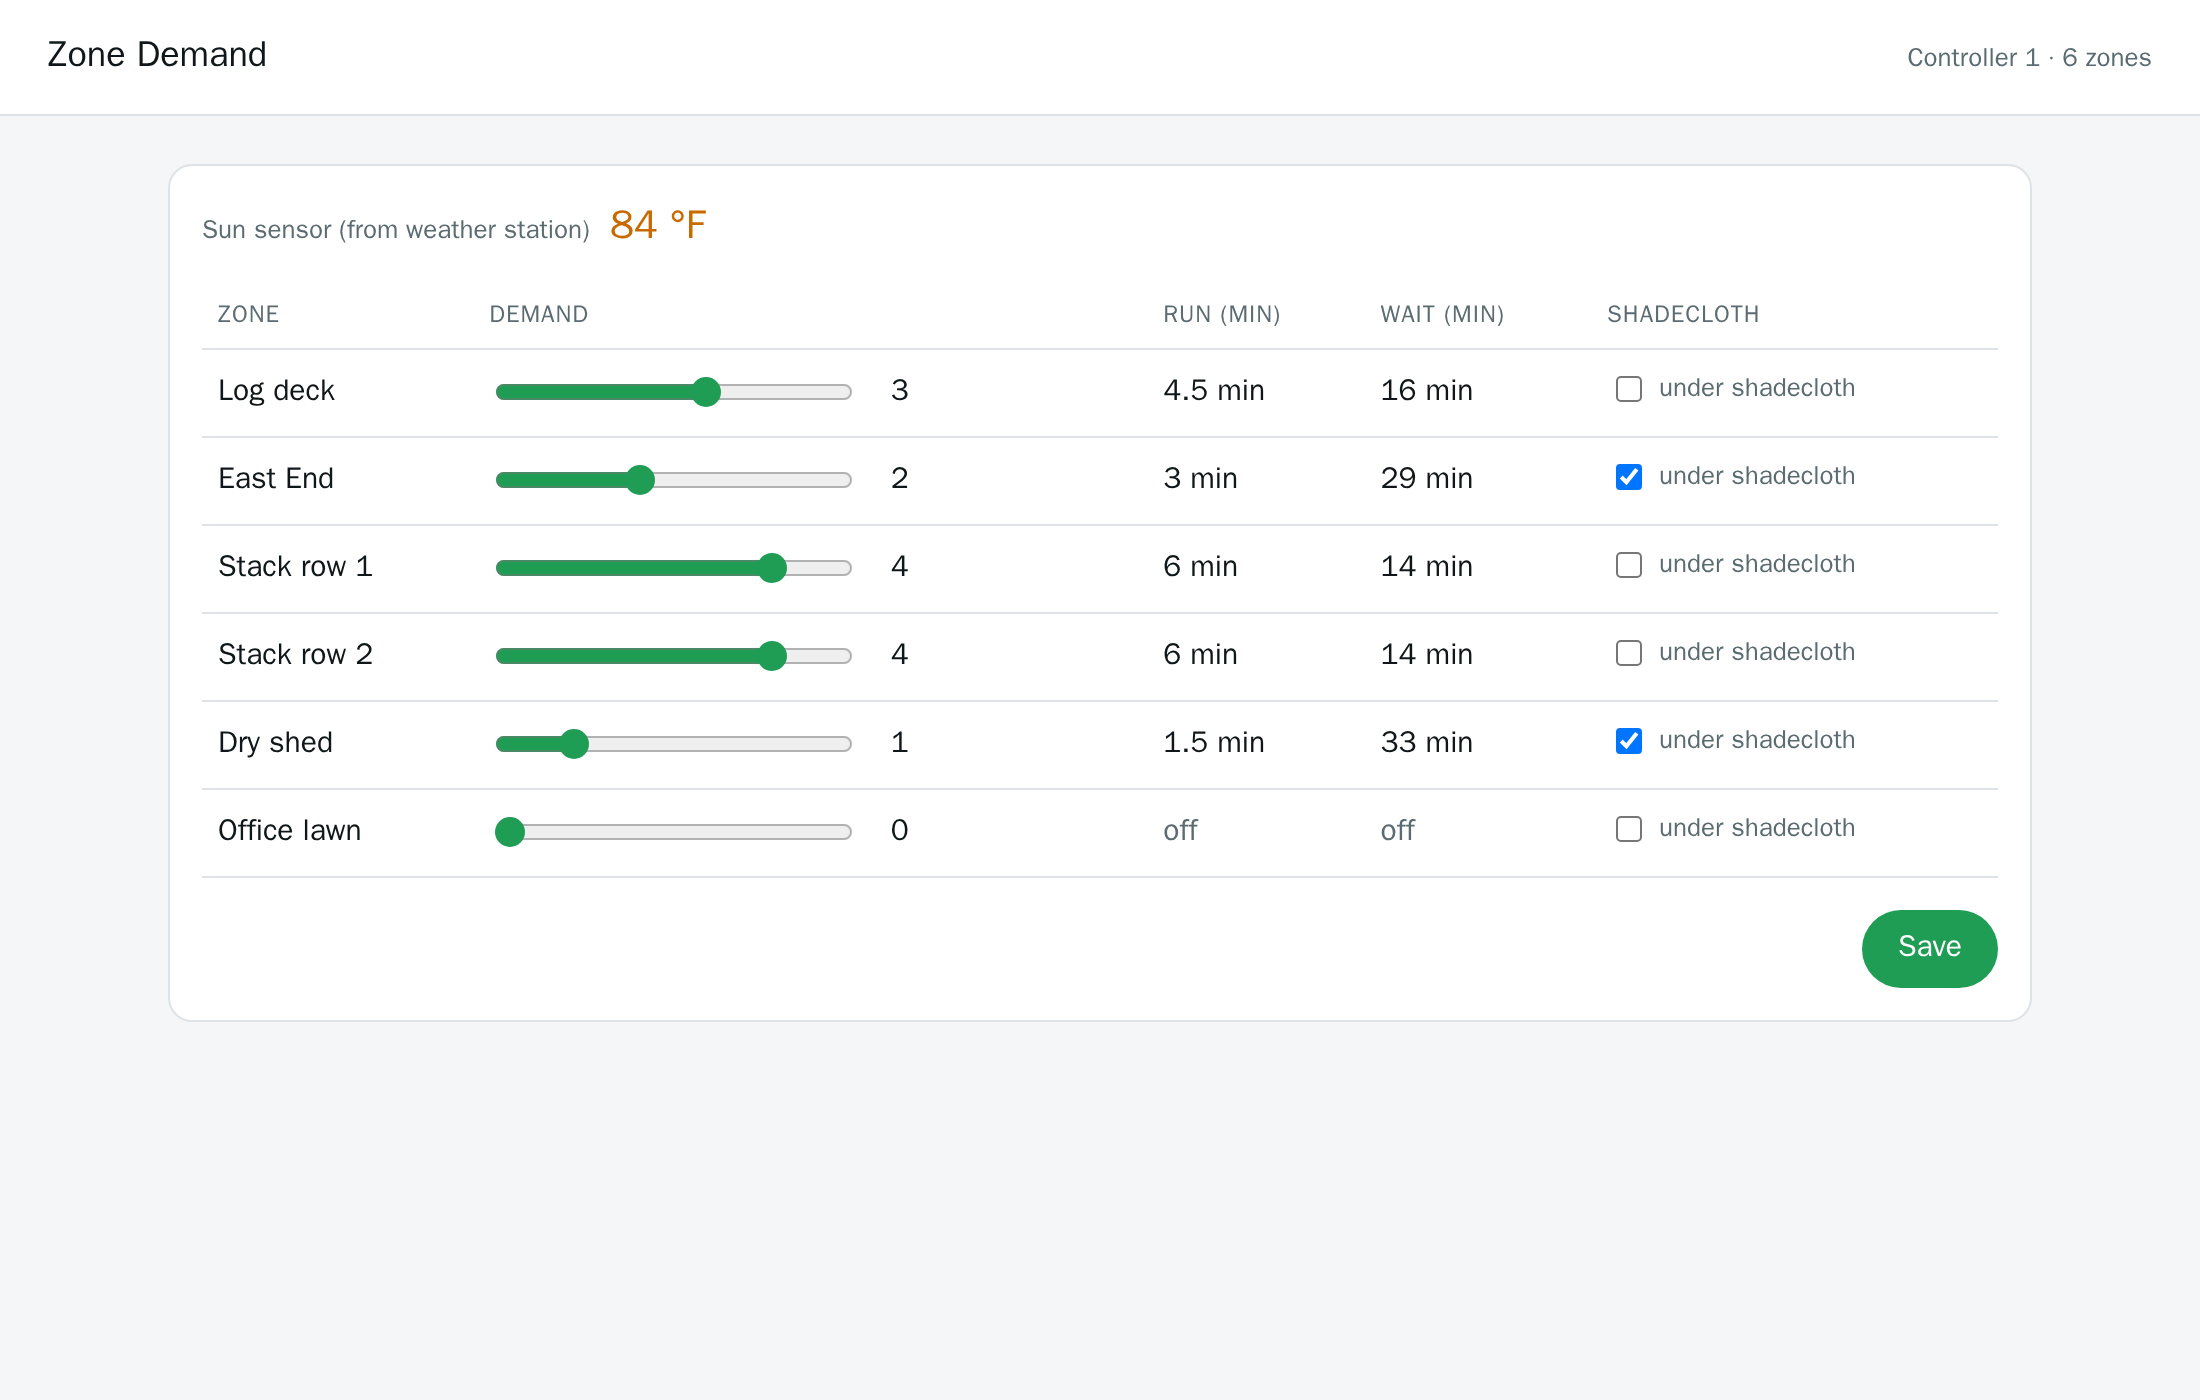Click the Controller 1 · 6 zones label
Image resolution: width=2200 pixels, height=1400 pixels.
pos(2029,58)
